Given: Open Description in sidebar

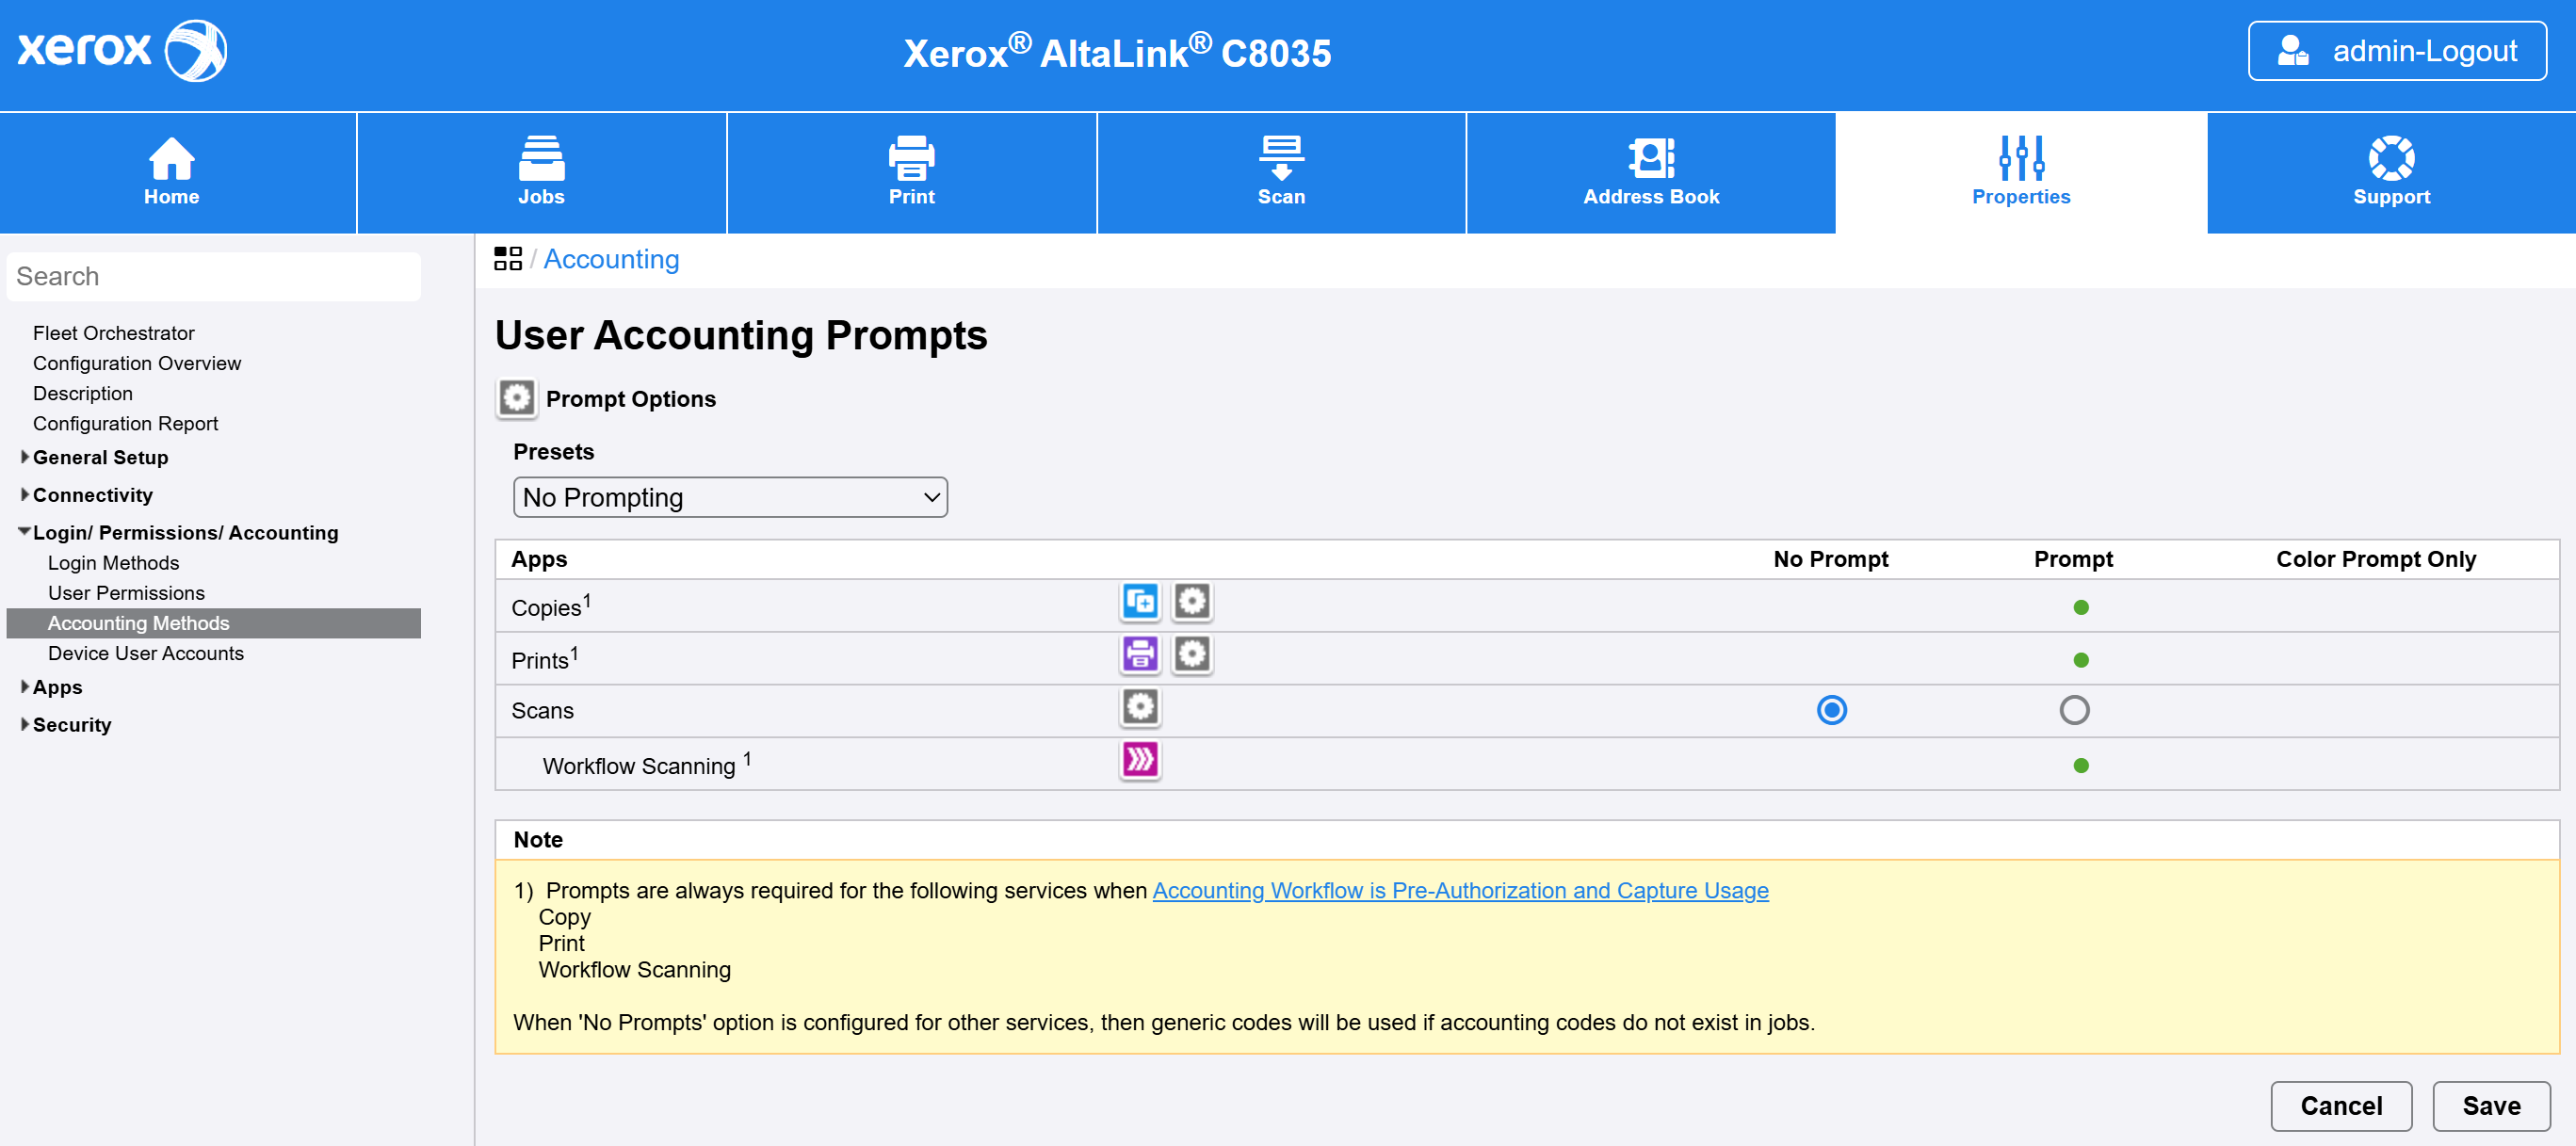Looking at the screenshot, I should tap(83, 394).
